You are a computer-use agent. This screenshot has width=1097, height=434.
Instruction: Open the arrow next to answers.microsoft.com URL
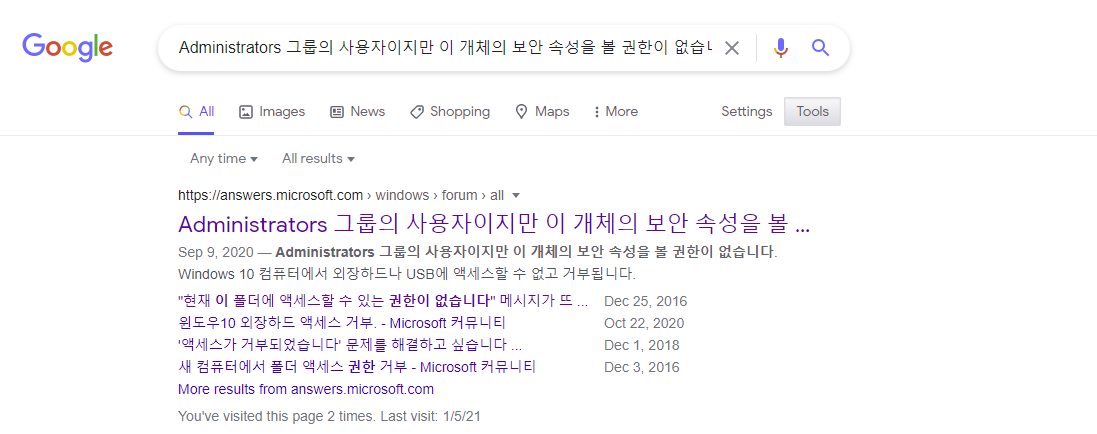[x=516, y=195]
